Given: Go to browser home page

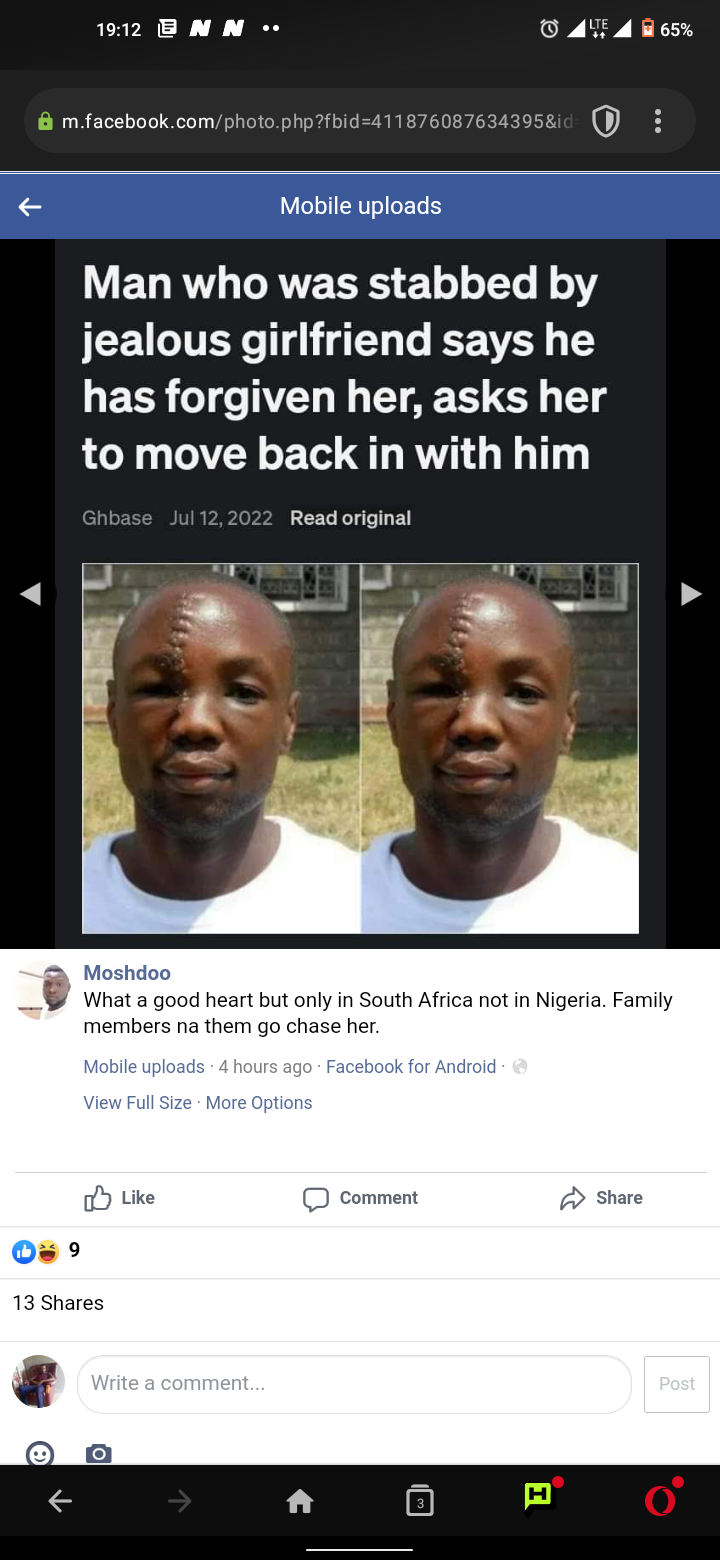Looking at the screenshot, I should pyautogui.click(x=300, y=1500).
